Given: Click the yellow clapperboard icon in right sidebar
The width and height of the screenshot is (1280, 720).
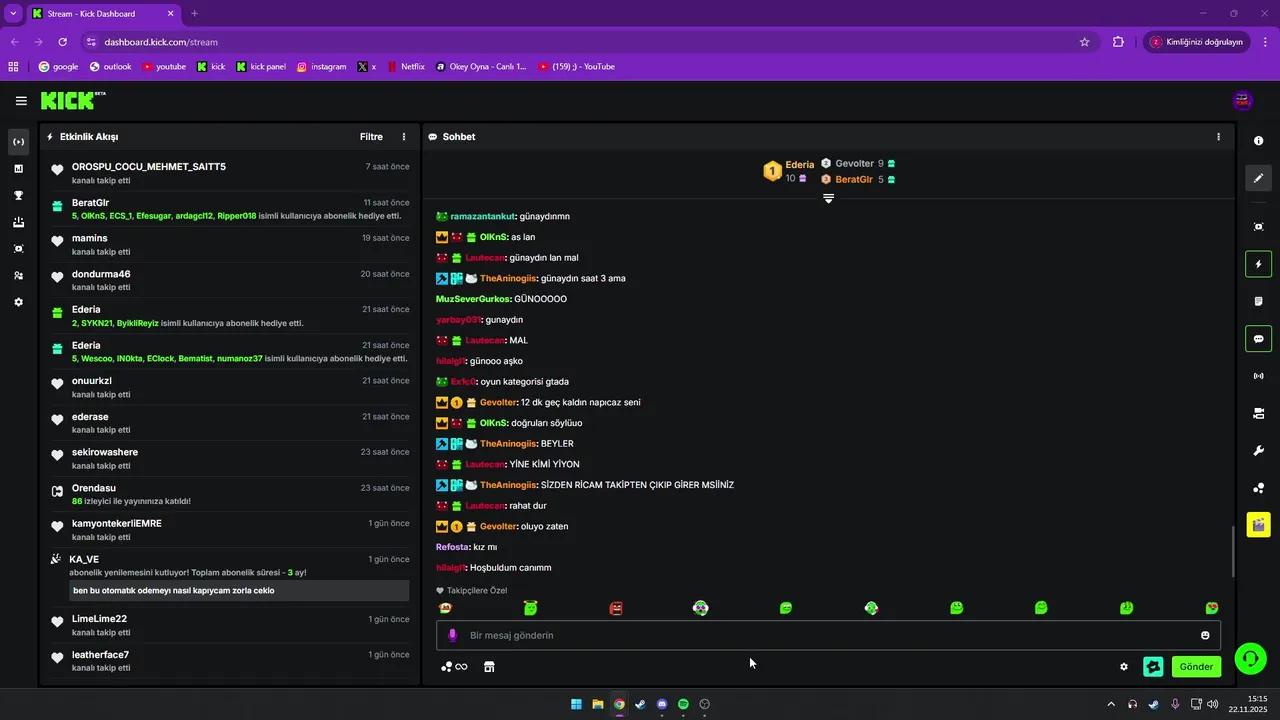Looking at the screenshot, I should pyautogui.click(x=1258, y=524).
